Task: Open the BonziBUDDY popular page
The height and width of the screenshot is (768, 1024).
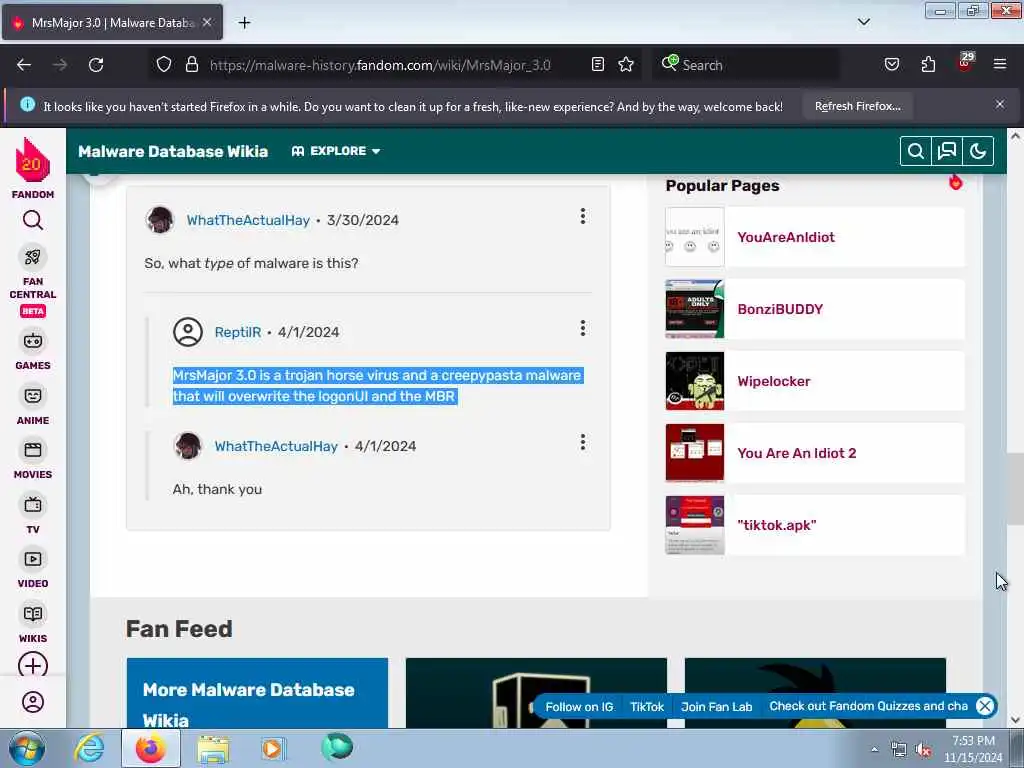Action: [780, 310]
